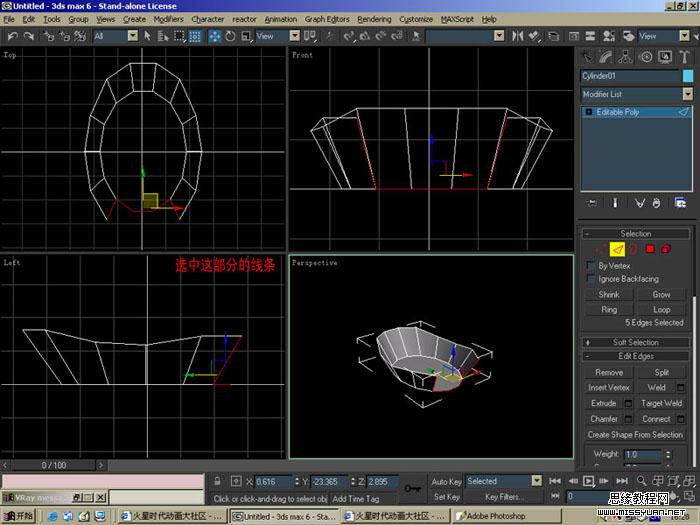Click the time slider 0 / 100
The image size is (700, 525).
click(x=54, y=465)
